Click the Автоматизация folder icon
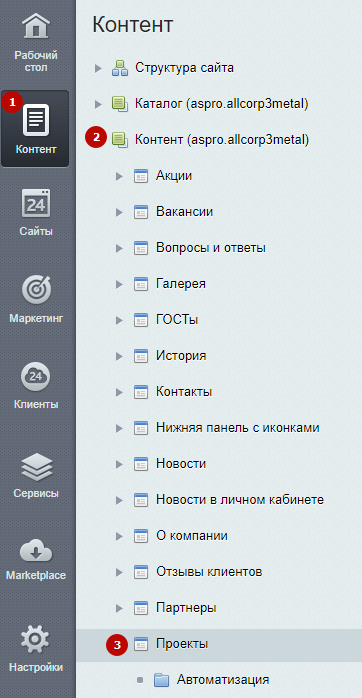 coord(162,680)
